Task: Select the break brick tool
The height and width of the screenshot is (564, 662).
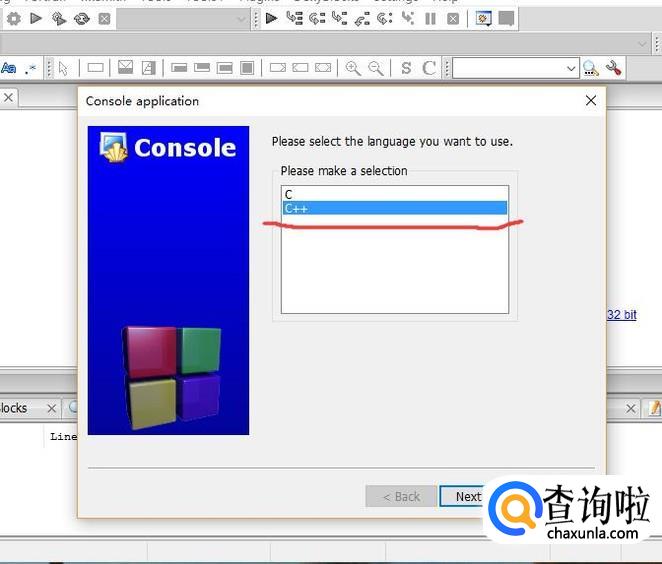Action: pos(179,68)
